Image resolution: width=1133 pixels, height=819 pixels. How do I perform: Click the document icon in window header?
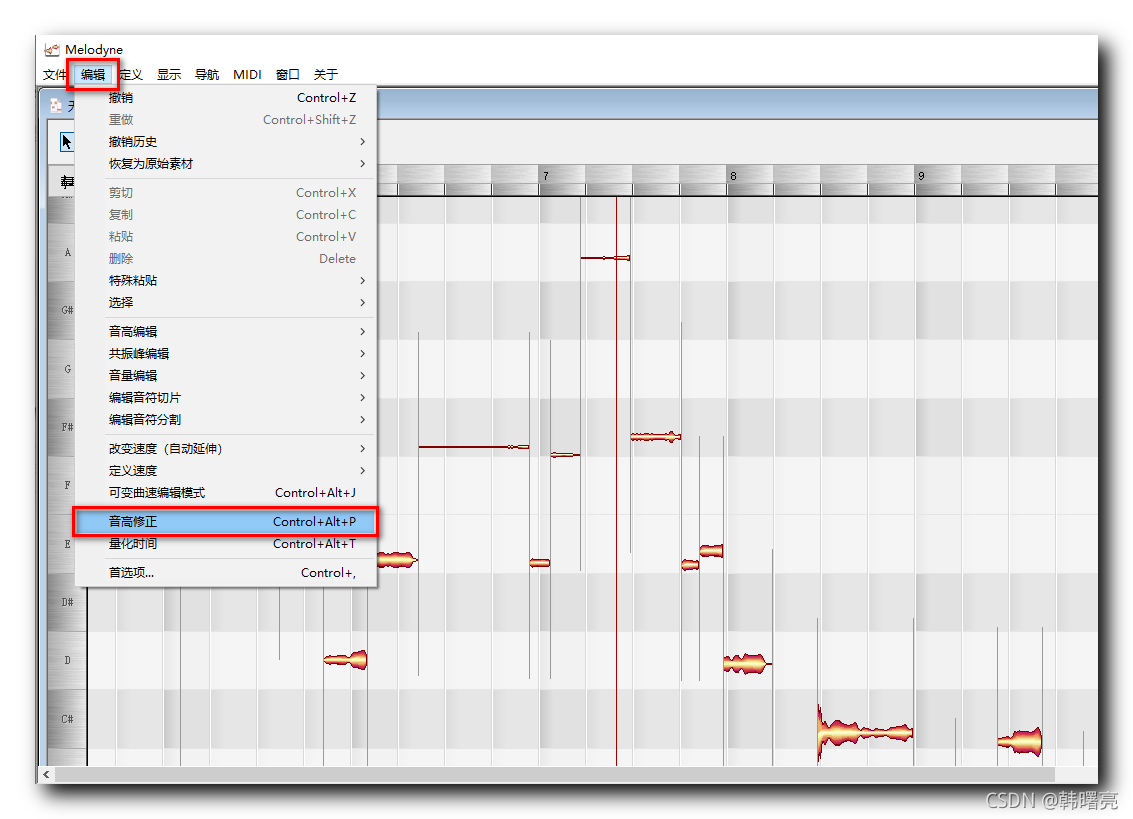[x=56, y=106]
